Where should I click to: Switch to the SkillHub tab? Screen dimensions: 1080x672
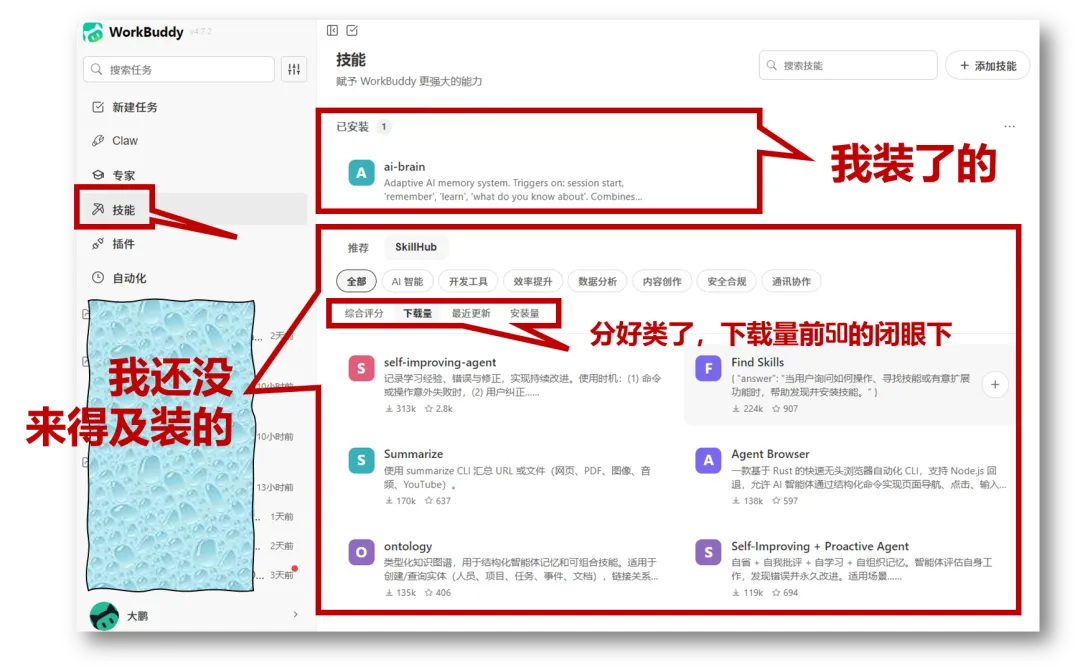coord(416,246)
